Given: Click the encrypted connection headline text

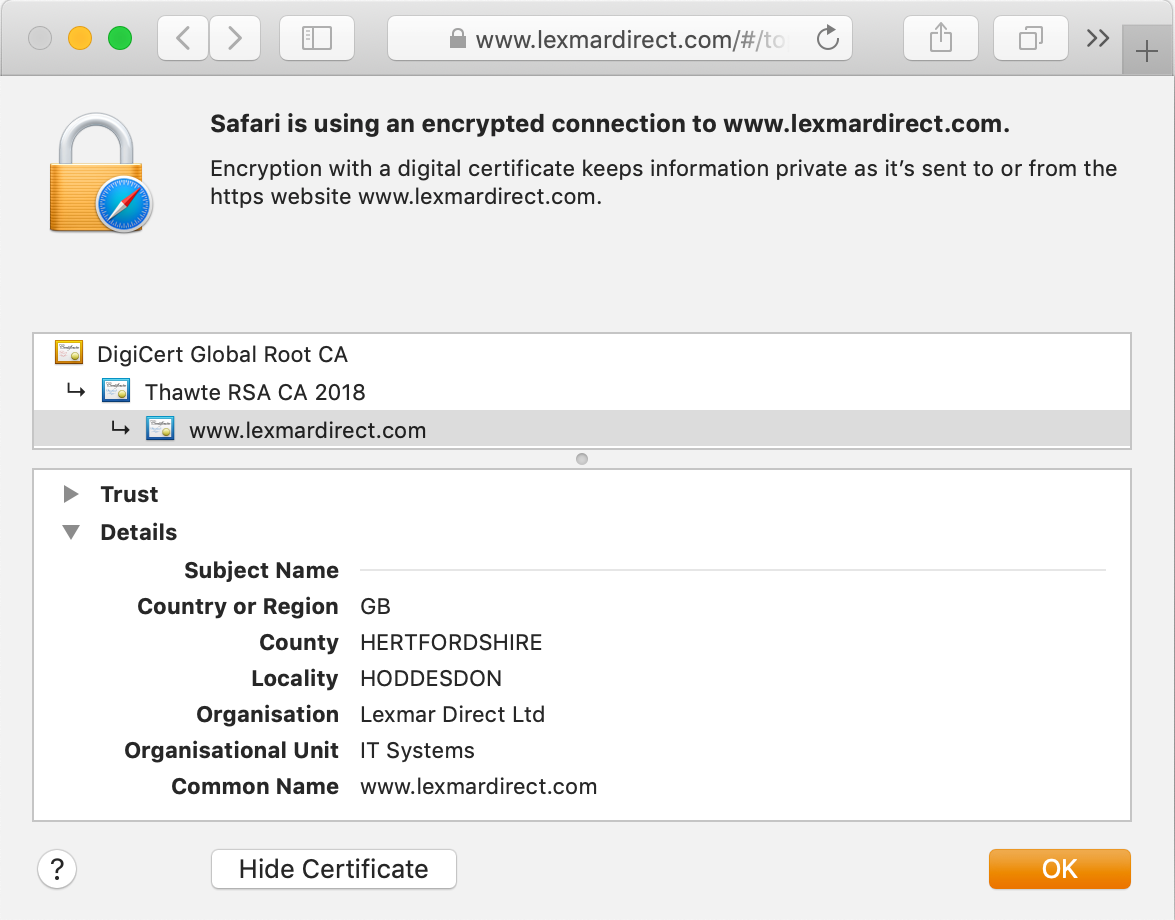Looking at the screenshot, I should 610,124.
